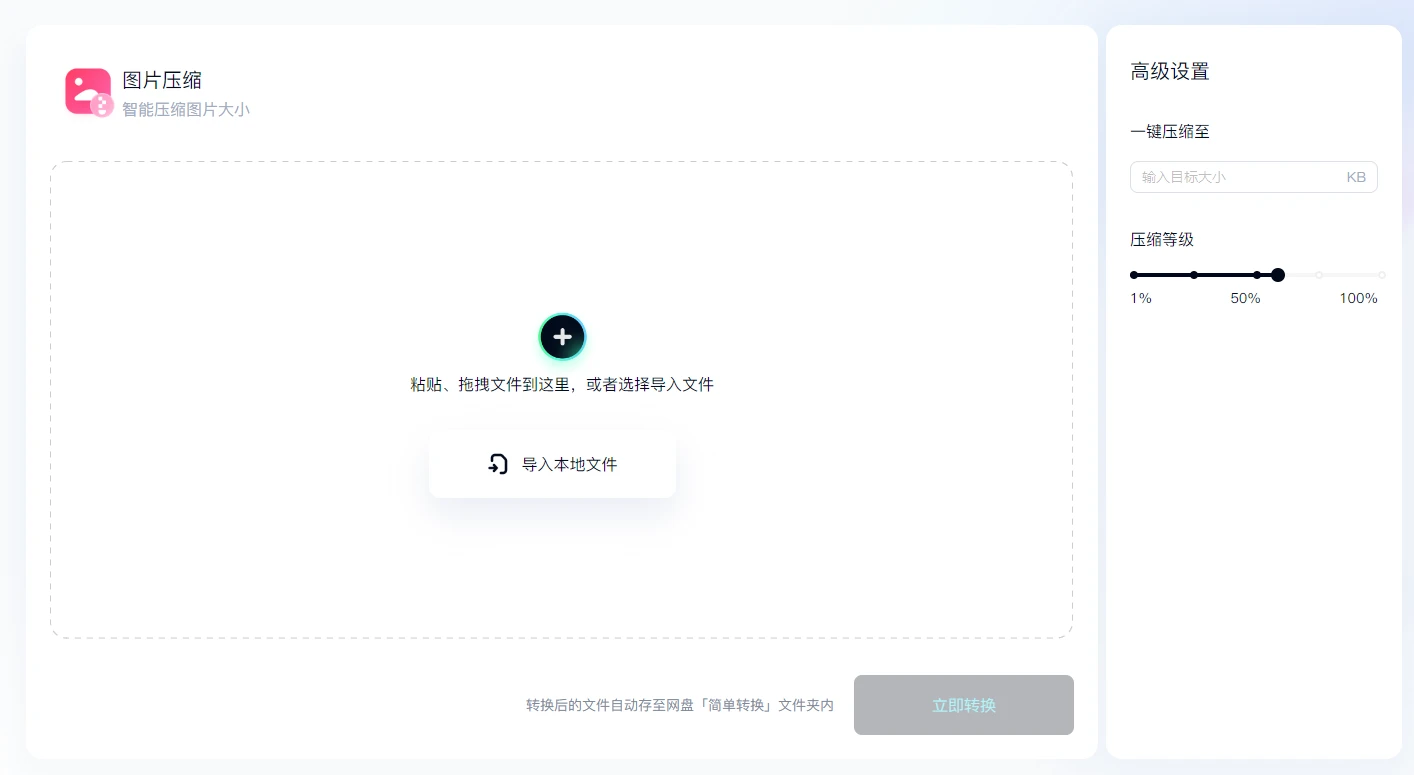Select the slider stop just before 100%
Image resolution: width=1414 pixels, height=775 pixels.
(1319, 275)
